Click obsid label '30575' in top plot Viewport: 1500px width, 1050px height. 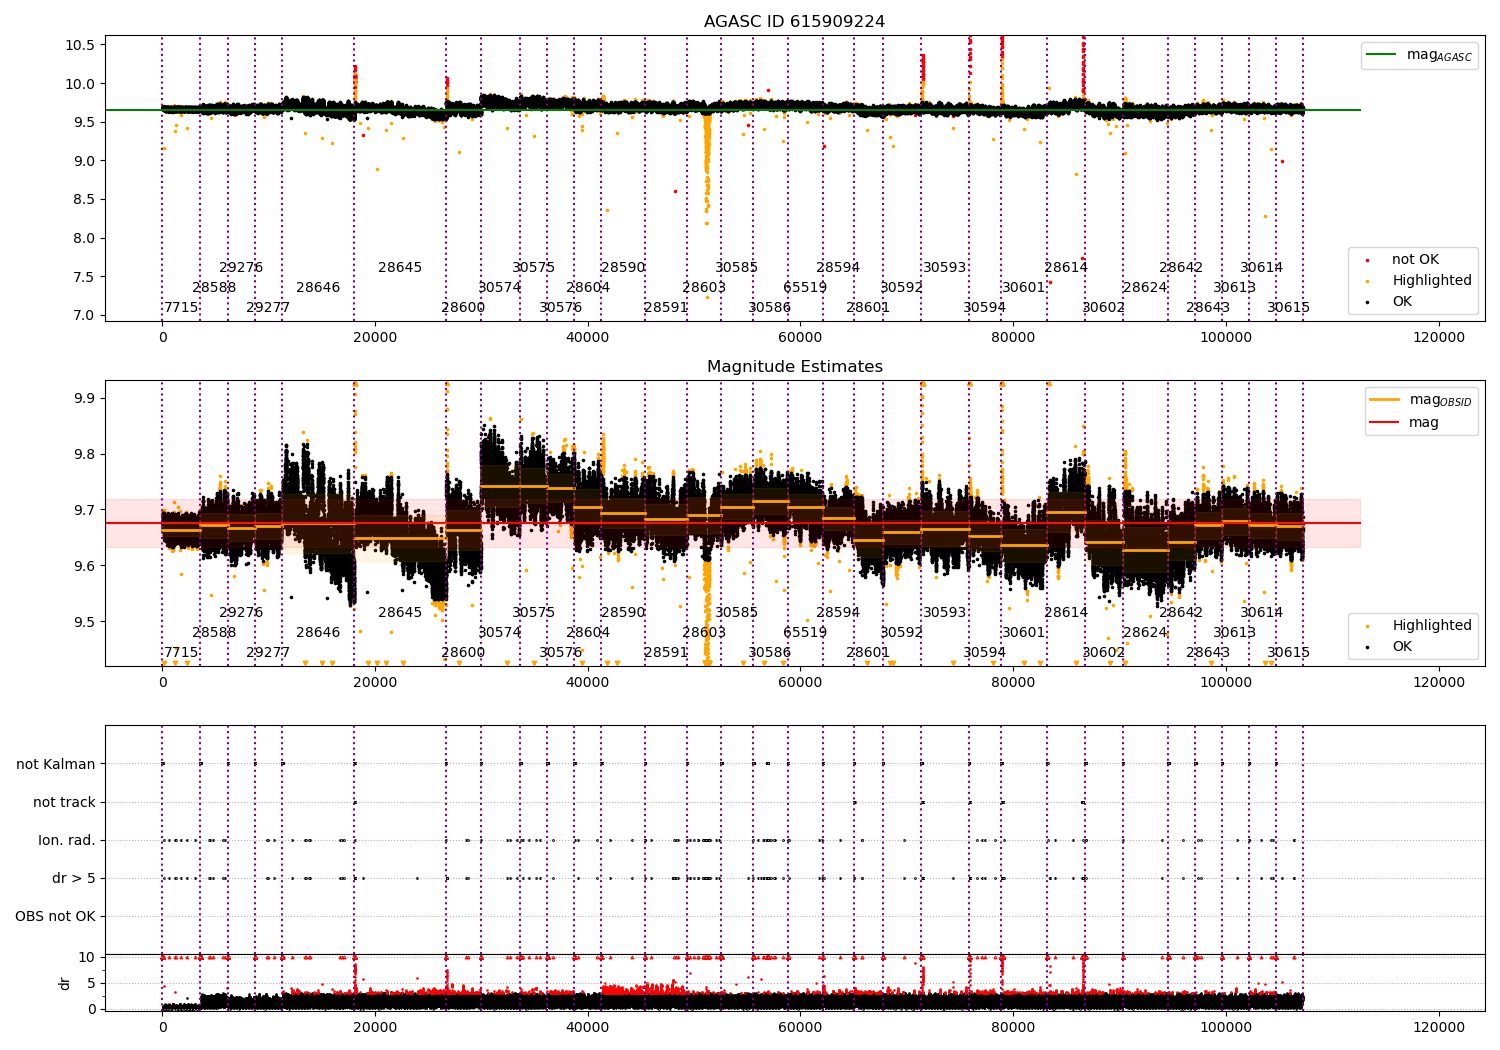point(534,268)
